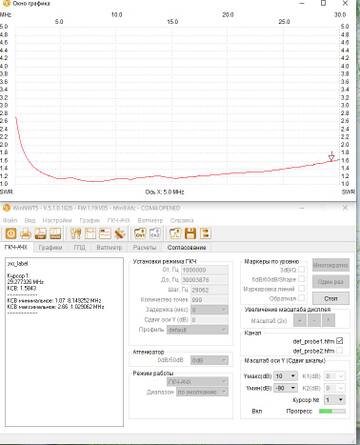Tick the 3dB/Q marker checkbox
360x445 pixels.
302,269
